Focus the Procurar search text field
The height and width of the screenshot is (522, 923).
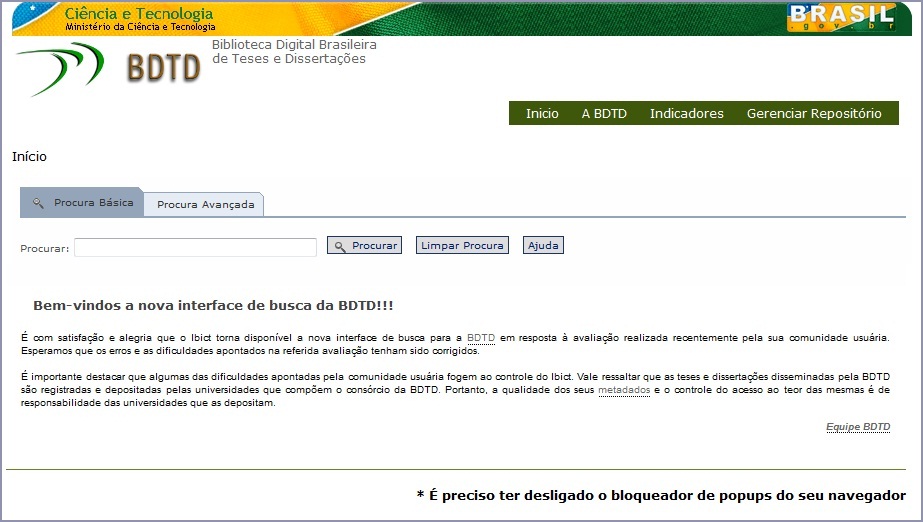195,247
